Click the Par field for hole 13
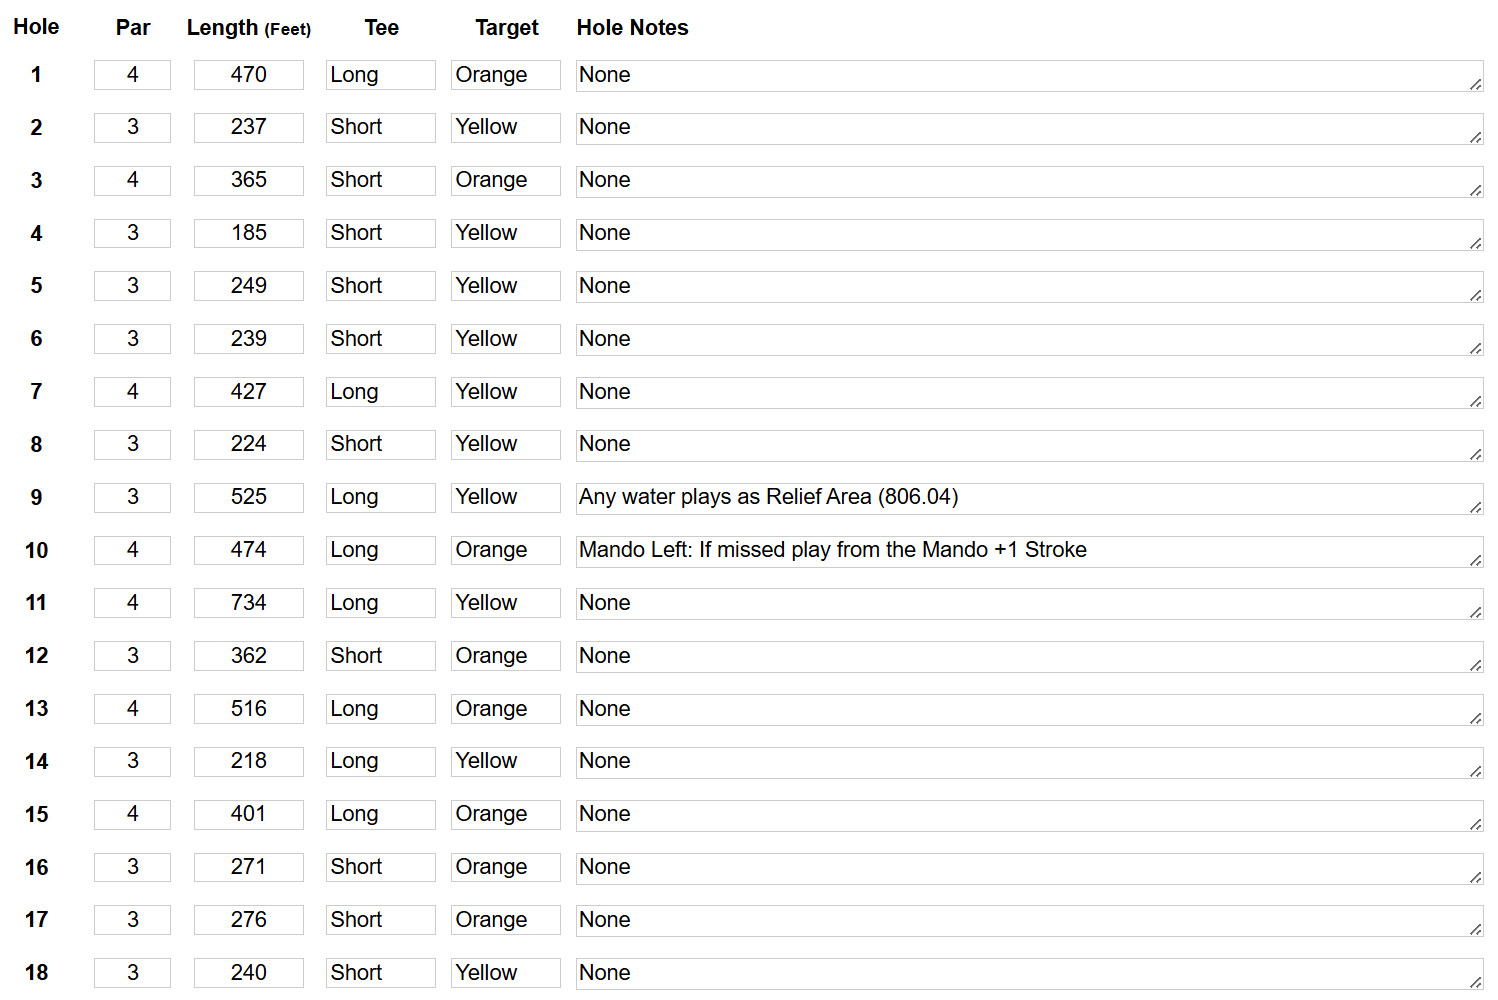The width and height of the screenshot is (1498, 1000). click(x=132, y=709)
